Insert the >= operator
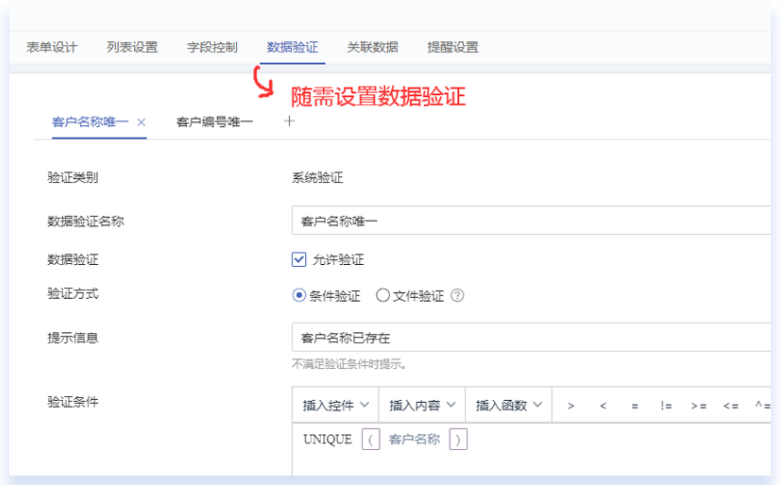782x492 pixels. point(698,406)
